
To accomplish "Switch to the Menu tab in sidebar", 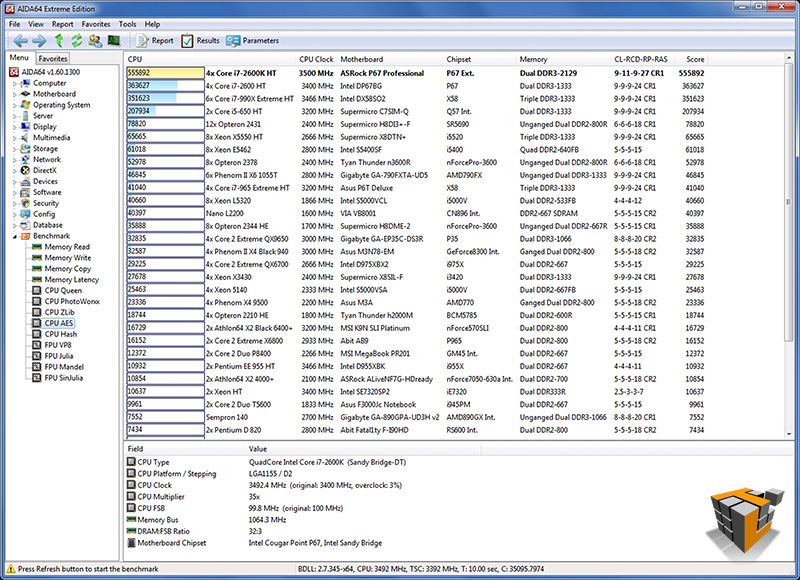I will pos(19,58).
